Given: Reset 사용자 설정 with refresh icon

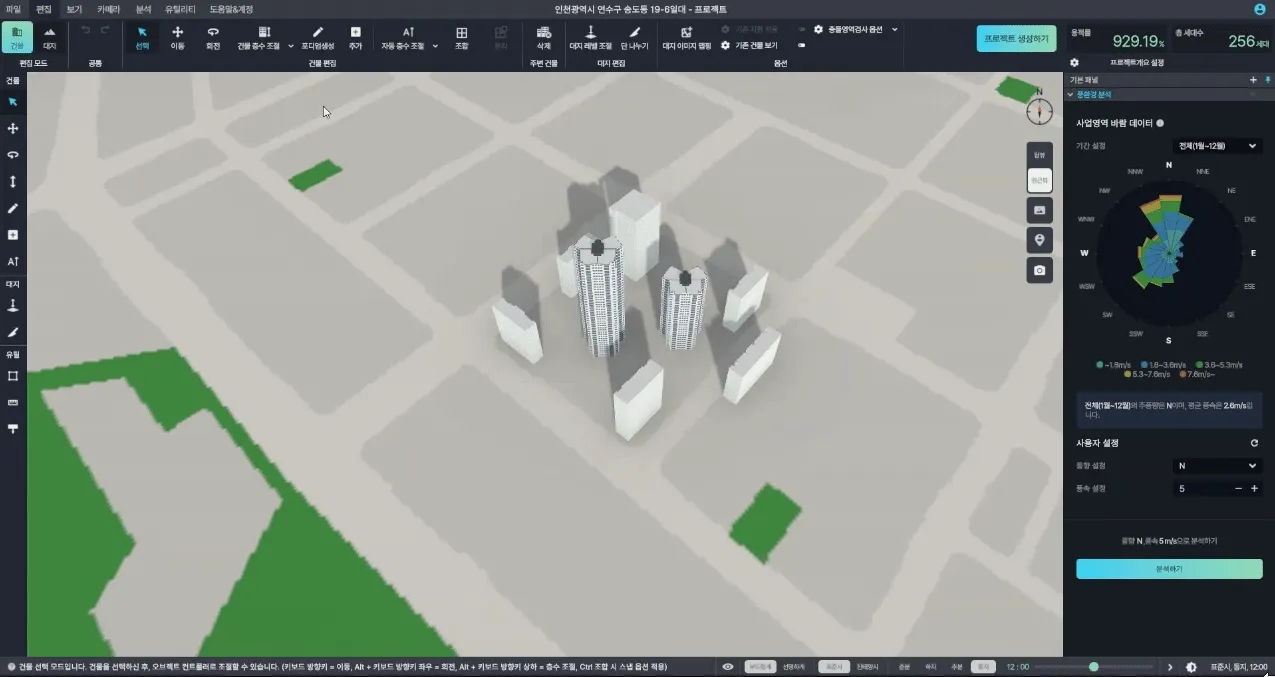Looking at the screenshot, I should pyautogui.click(x=1254, y=443).
